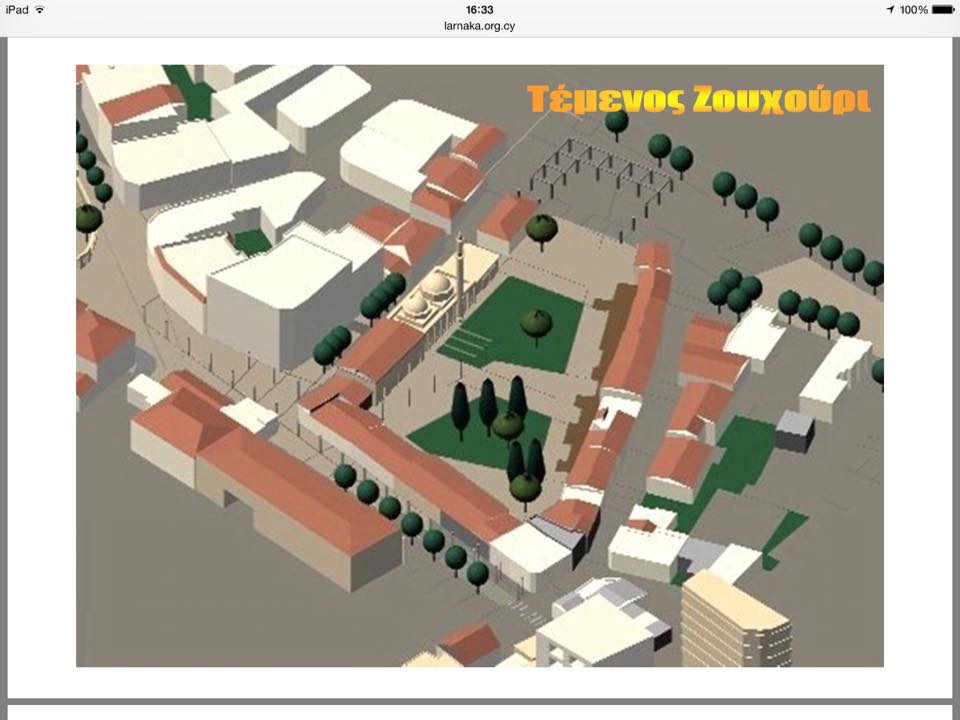The image size is (960, 720).
Task: Tap the location services arrow icon
Action: click(890, 9)
